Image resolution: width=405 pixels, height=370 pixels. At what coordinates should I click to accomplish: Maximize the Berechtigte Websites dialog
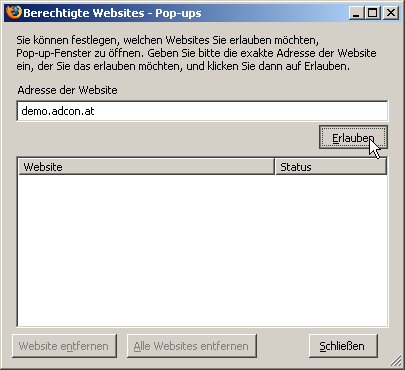click(373, 13)
